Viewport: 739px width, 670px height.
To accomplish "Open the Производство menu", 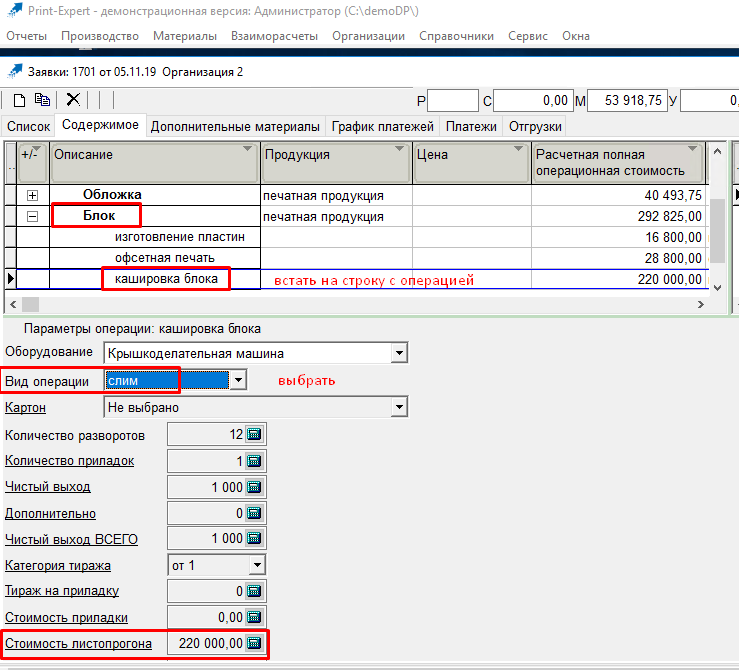I will (x=99, y=36).
